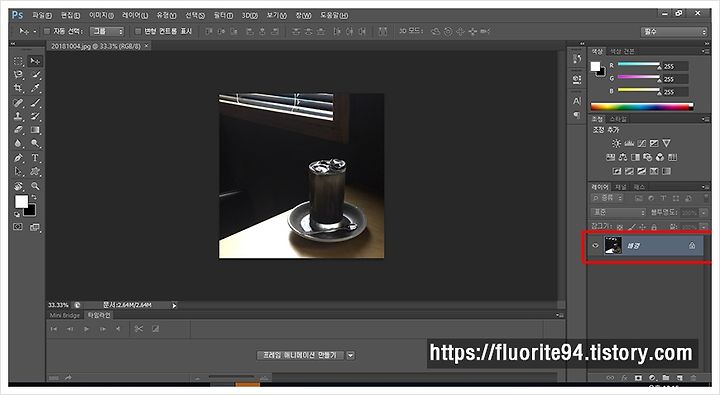Open the 필수 workspace dropdown
The width and height of the screenshot is (720, 395).
(x=674, y=32)
